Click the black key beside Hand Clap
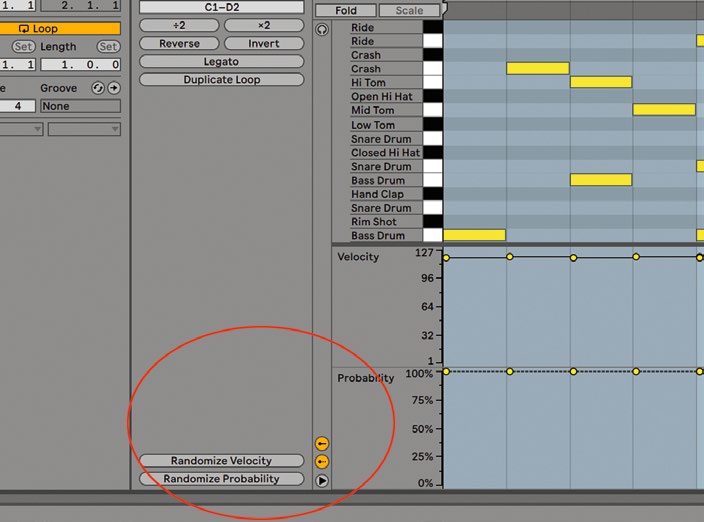 pyautogui.click(x=433, y=194)
